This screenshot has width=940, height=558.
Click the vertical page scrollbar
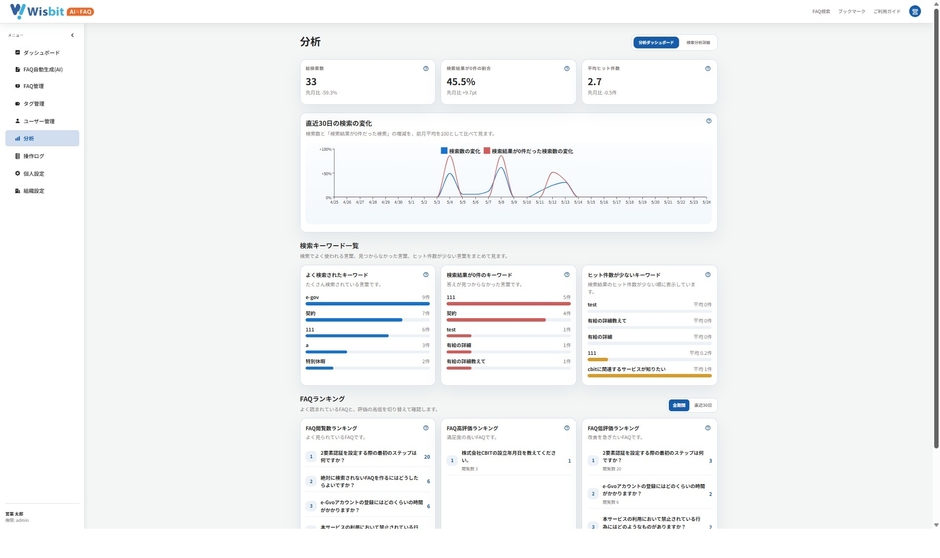coord(936,228)
